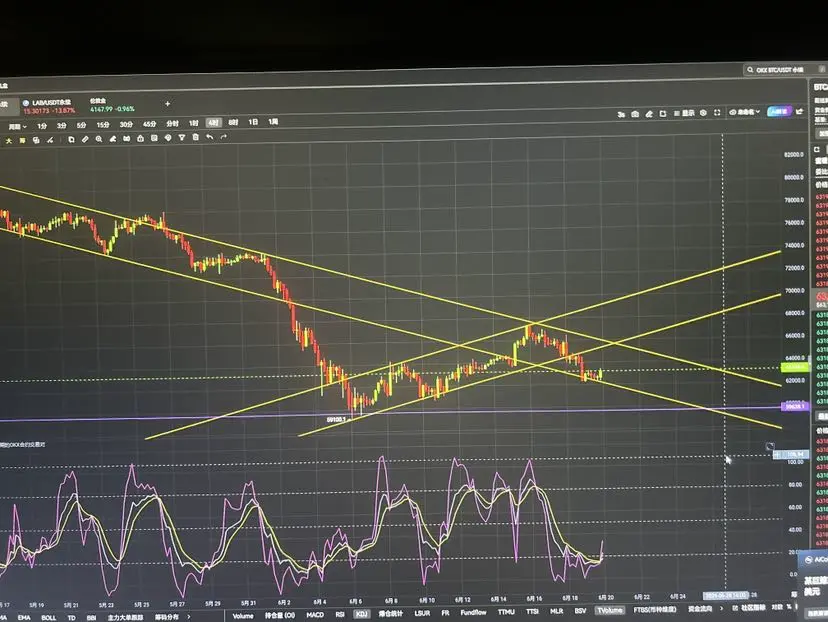Activate the zoom magnifier tool
Screen dimensions: 828x622
pos(99,139)
